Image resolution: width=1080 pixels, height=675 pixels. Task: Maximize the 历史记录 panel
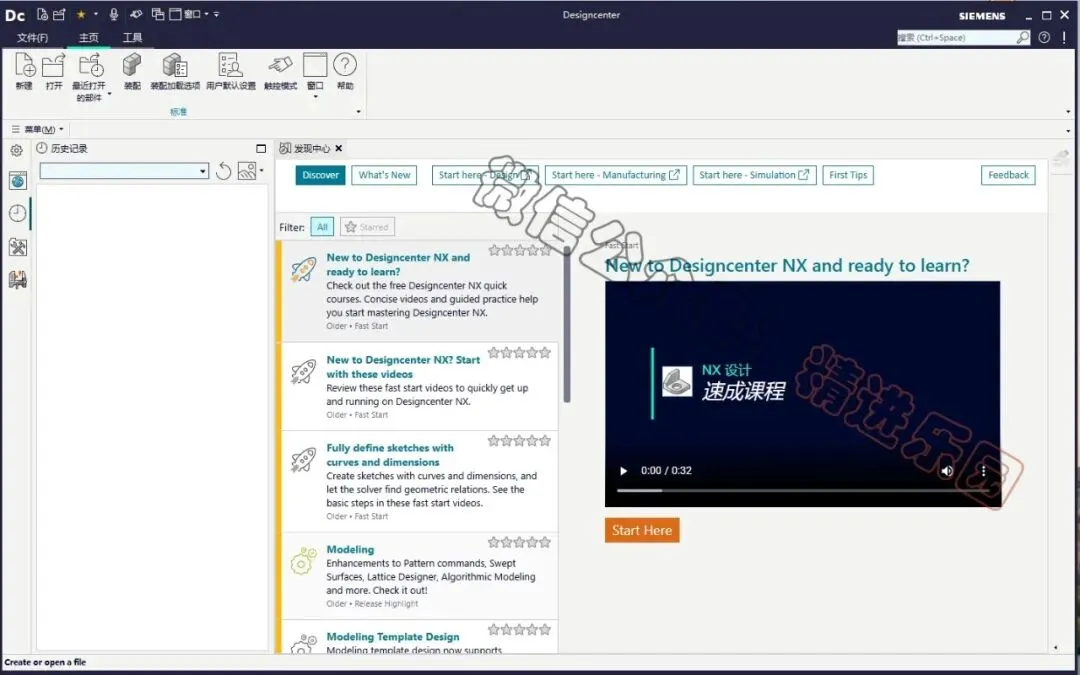pyautogui.click(x=260, y=148)
